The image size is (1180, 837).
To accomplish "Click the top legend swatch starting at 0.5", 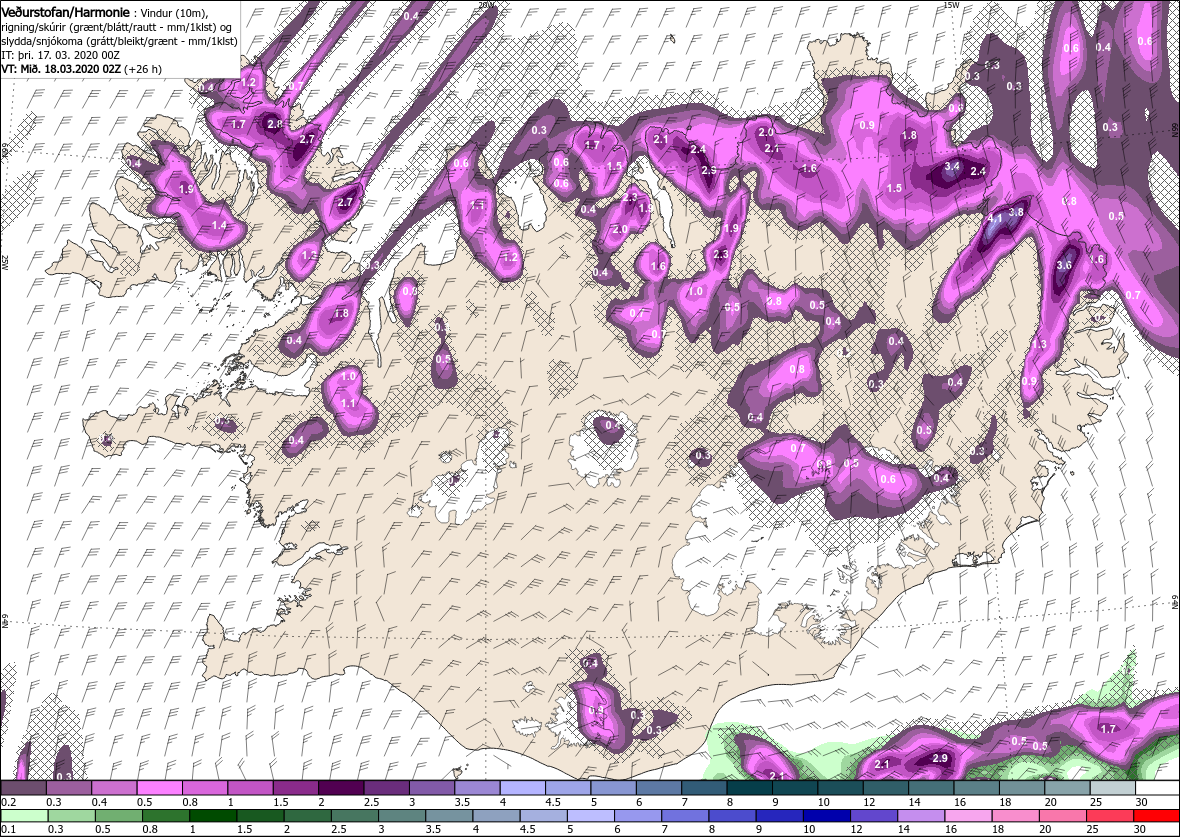I will (x=161, y=787).
